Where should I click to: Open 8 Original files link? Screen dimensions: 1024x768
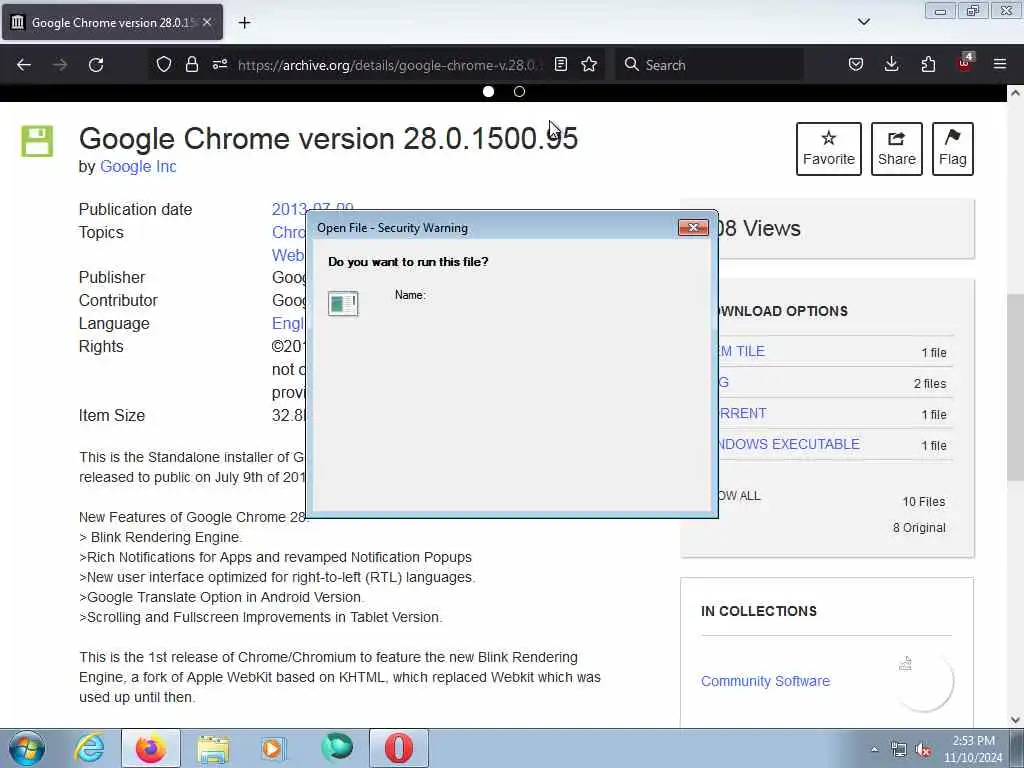(919, 528)
